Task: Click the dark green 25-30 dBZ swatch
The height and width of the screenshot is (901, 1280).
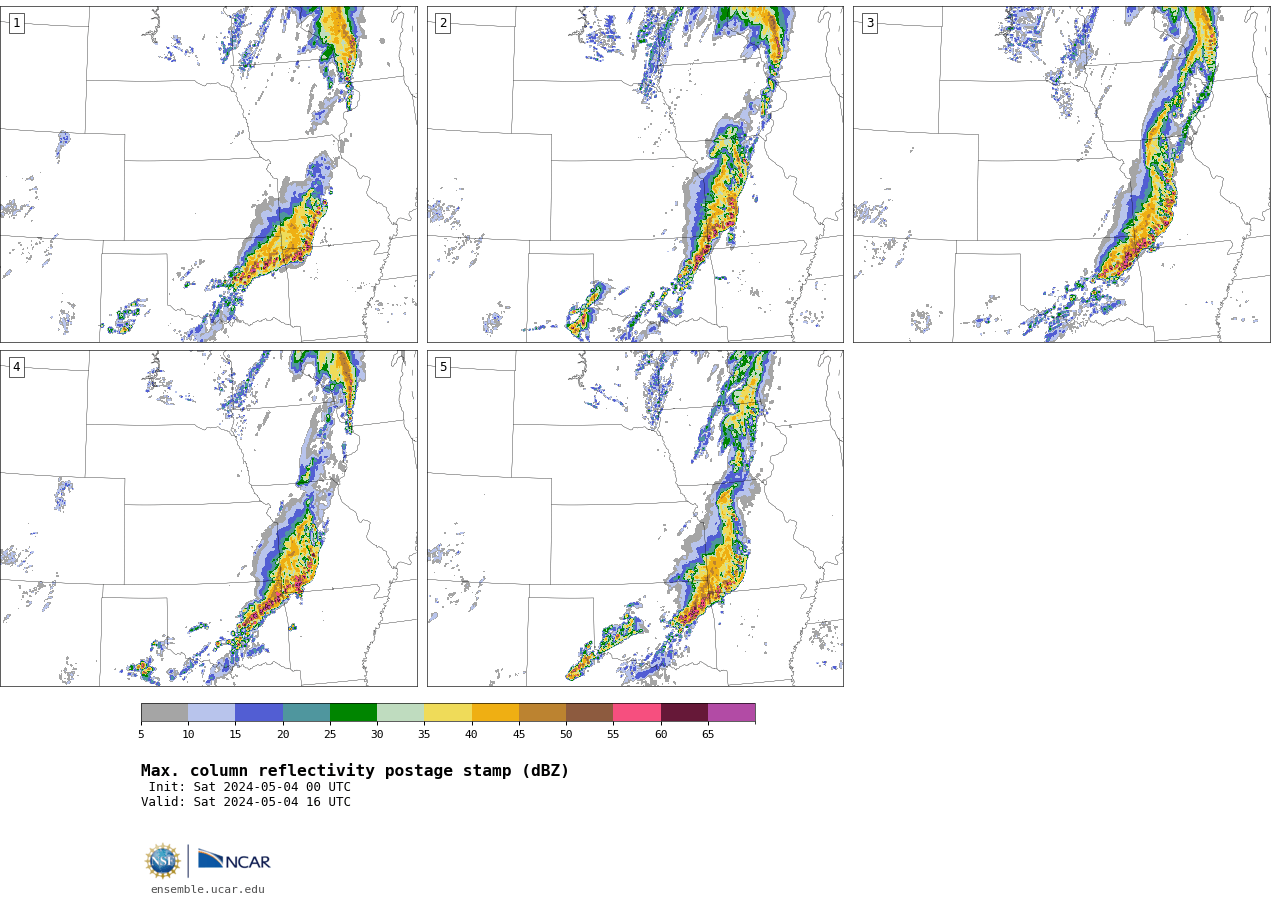Action: (353, 712)
